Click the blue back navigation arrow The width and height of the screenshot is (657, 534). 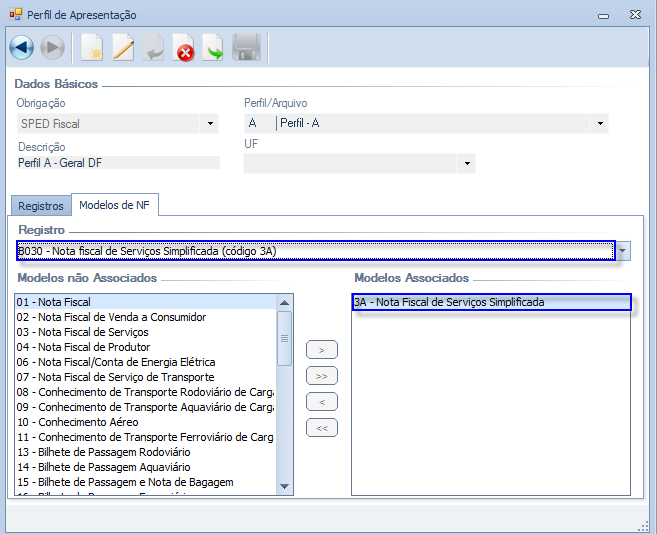click(x=22, y=47)
